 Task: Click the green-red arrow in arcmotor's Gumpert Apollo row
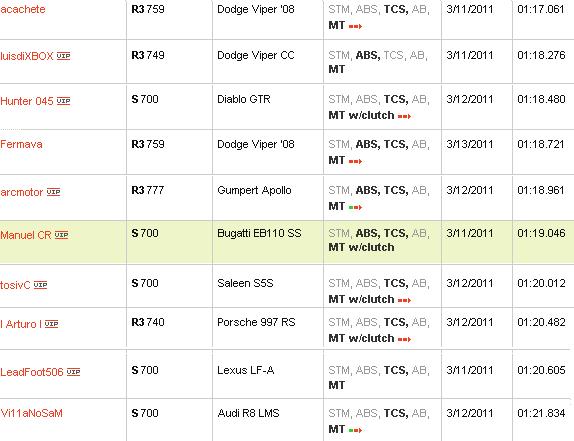(355, 208)
